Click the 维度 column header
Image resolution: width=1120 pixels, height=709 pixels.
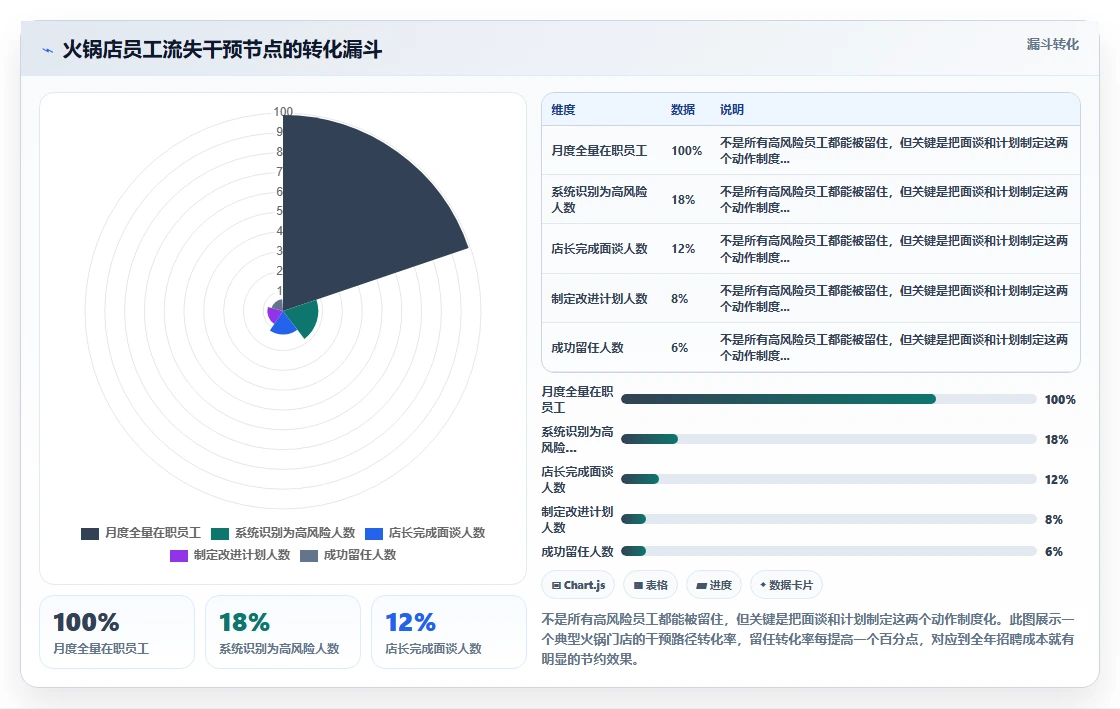[563, 109]
